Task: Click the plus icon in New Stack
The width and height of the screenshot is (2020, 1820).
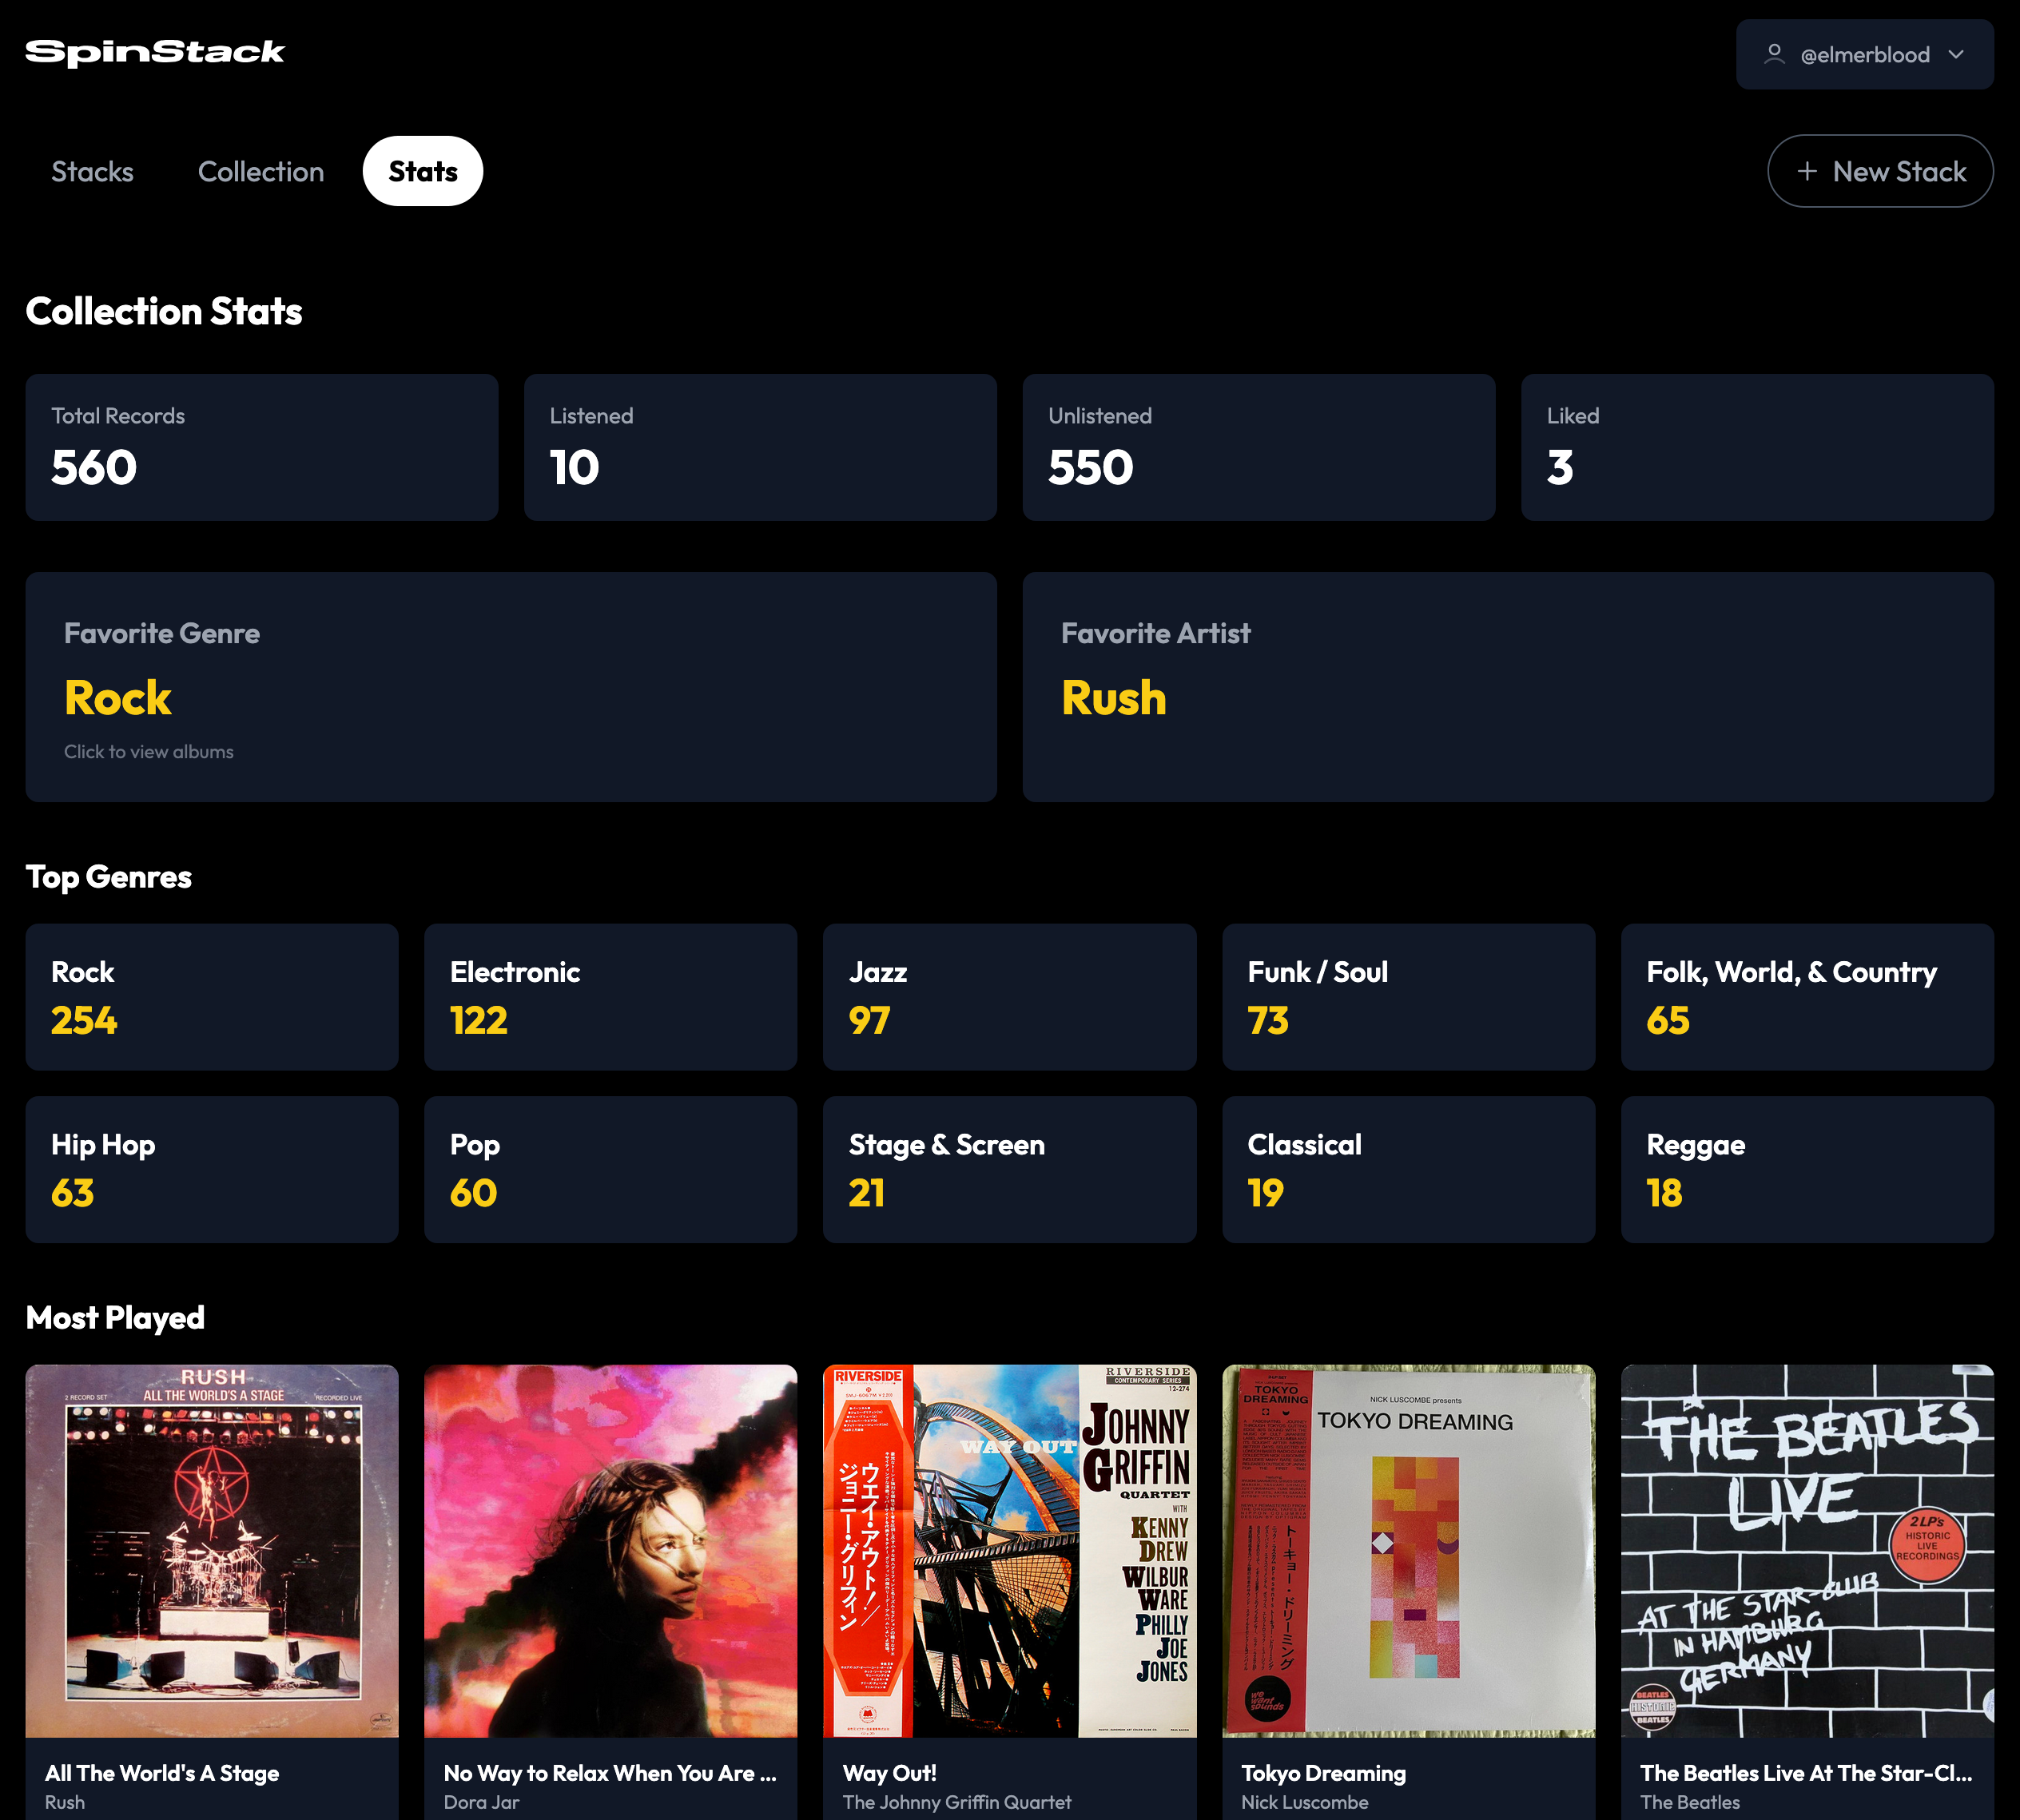Action: click(x=1807, y=172)
